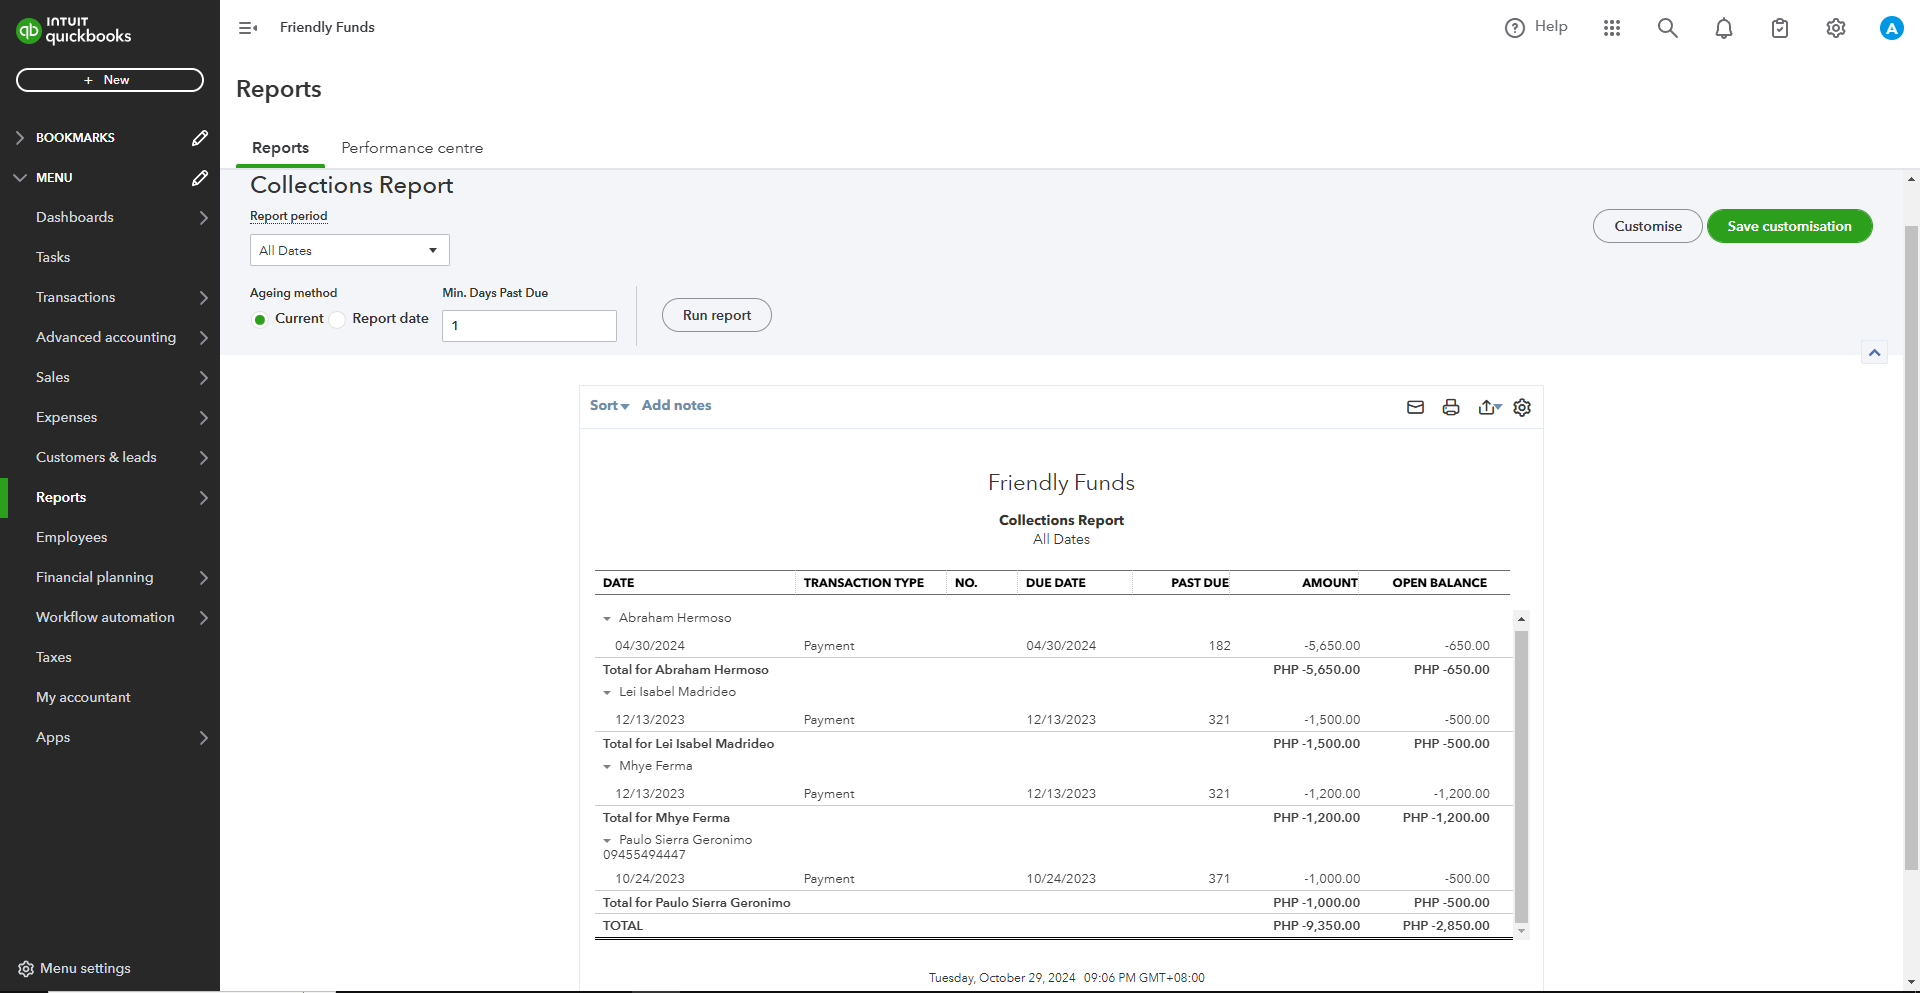
Task: Collapse the report options panel
Action: pyautogui.click(x=1874, y=352)
